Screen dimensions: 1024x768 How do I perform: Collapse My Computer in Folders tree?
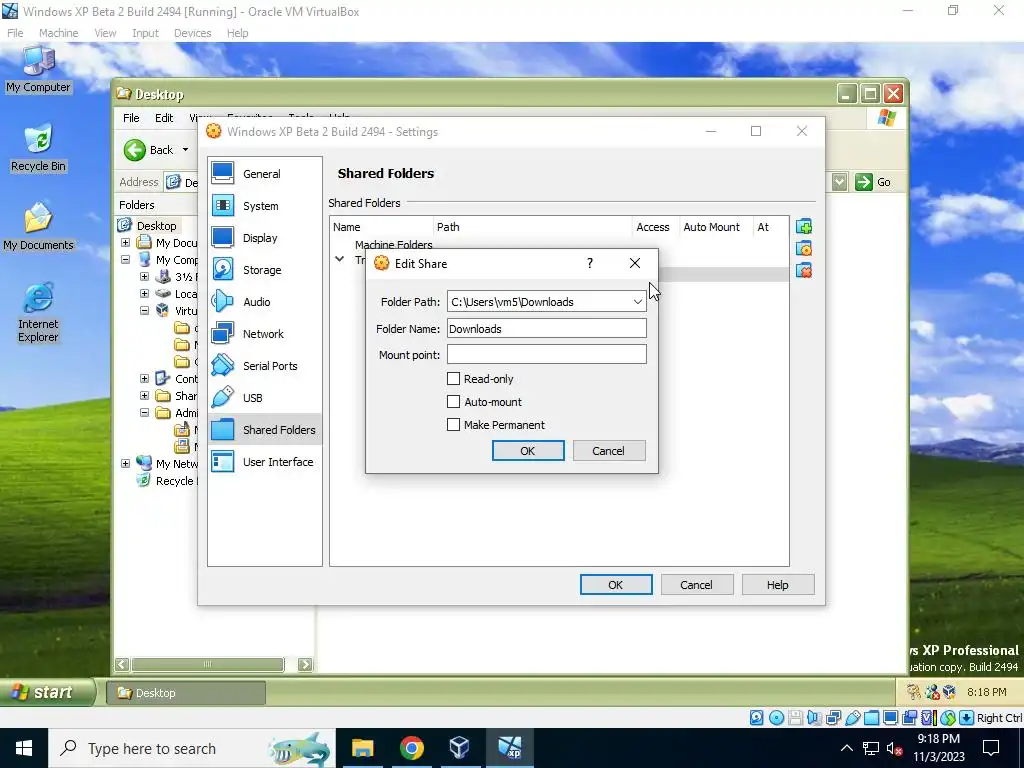[125, 259]
